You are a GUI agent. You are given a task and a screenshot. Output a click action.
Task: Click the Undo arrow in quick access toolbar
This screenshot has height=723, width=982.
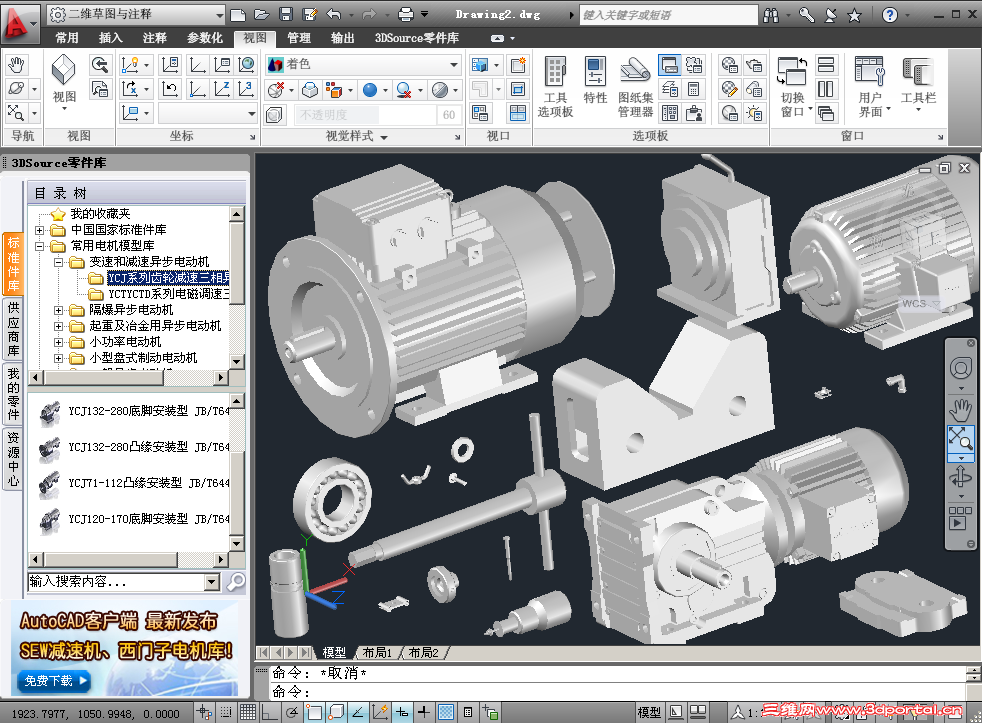tap(334, 14)
